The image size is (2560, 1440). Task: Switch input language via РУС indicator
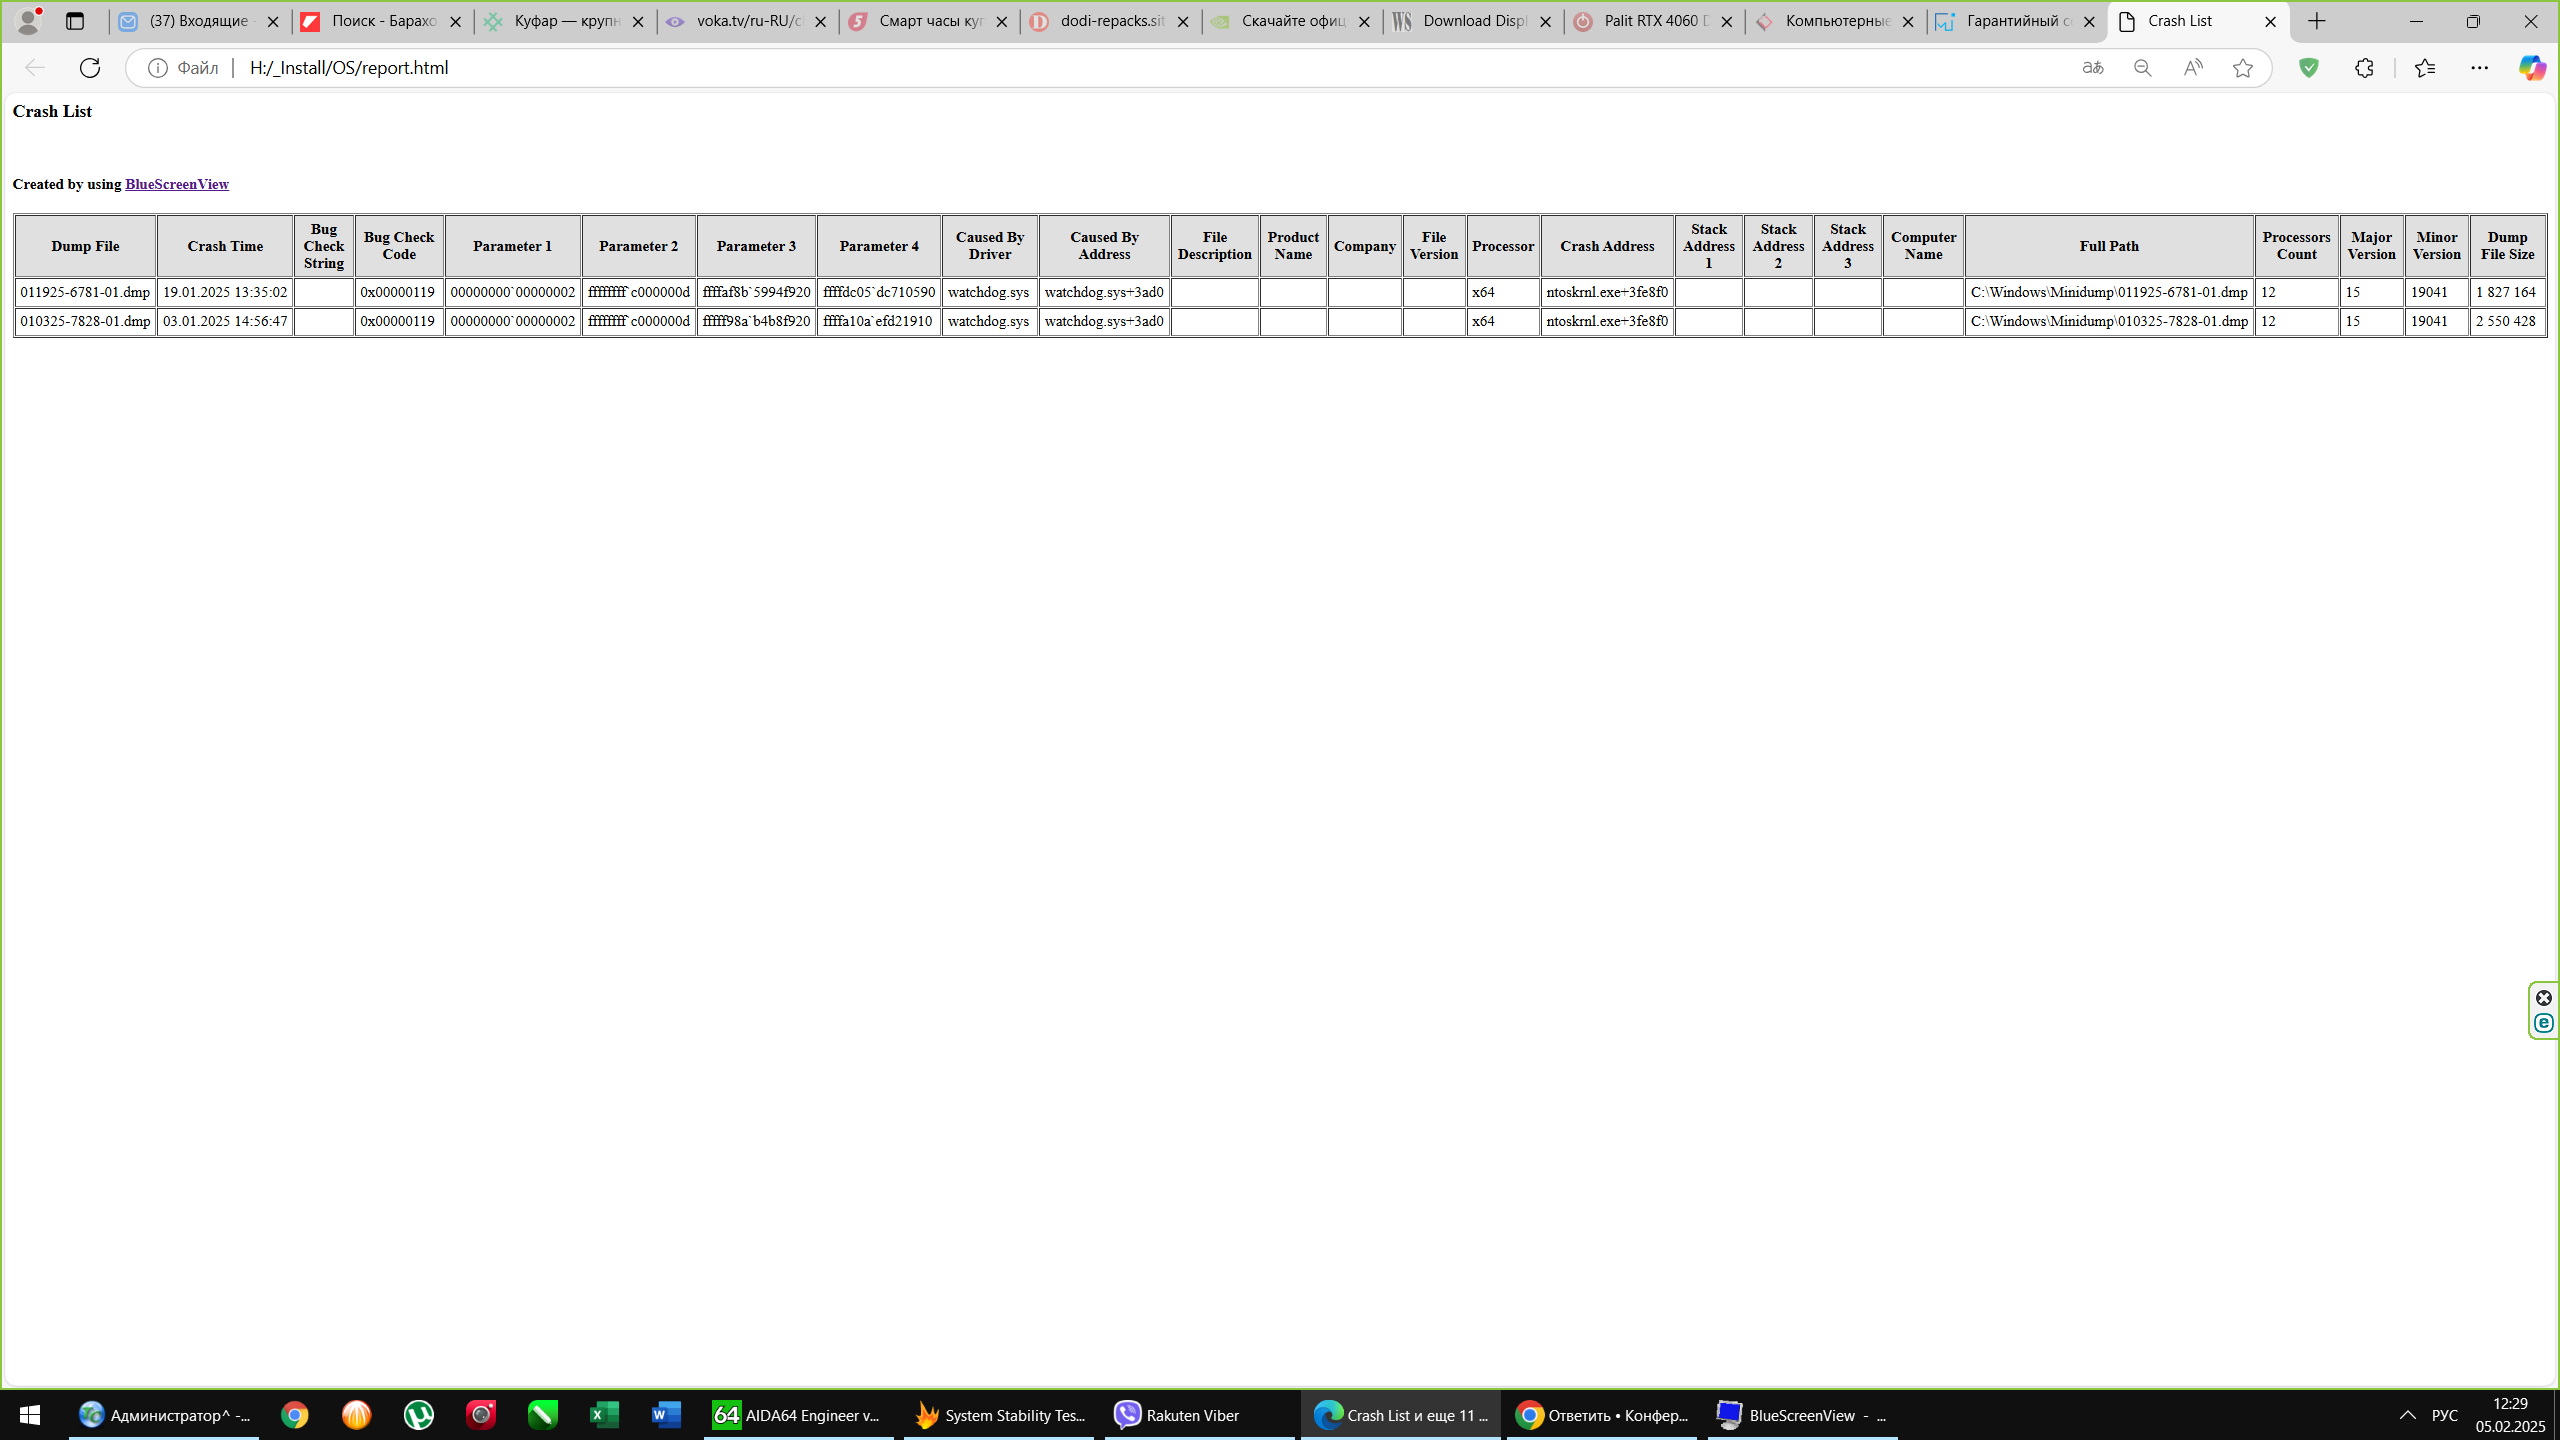2444,1415
